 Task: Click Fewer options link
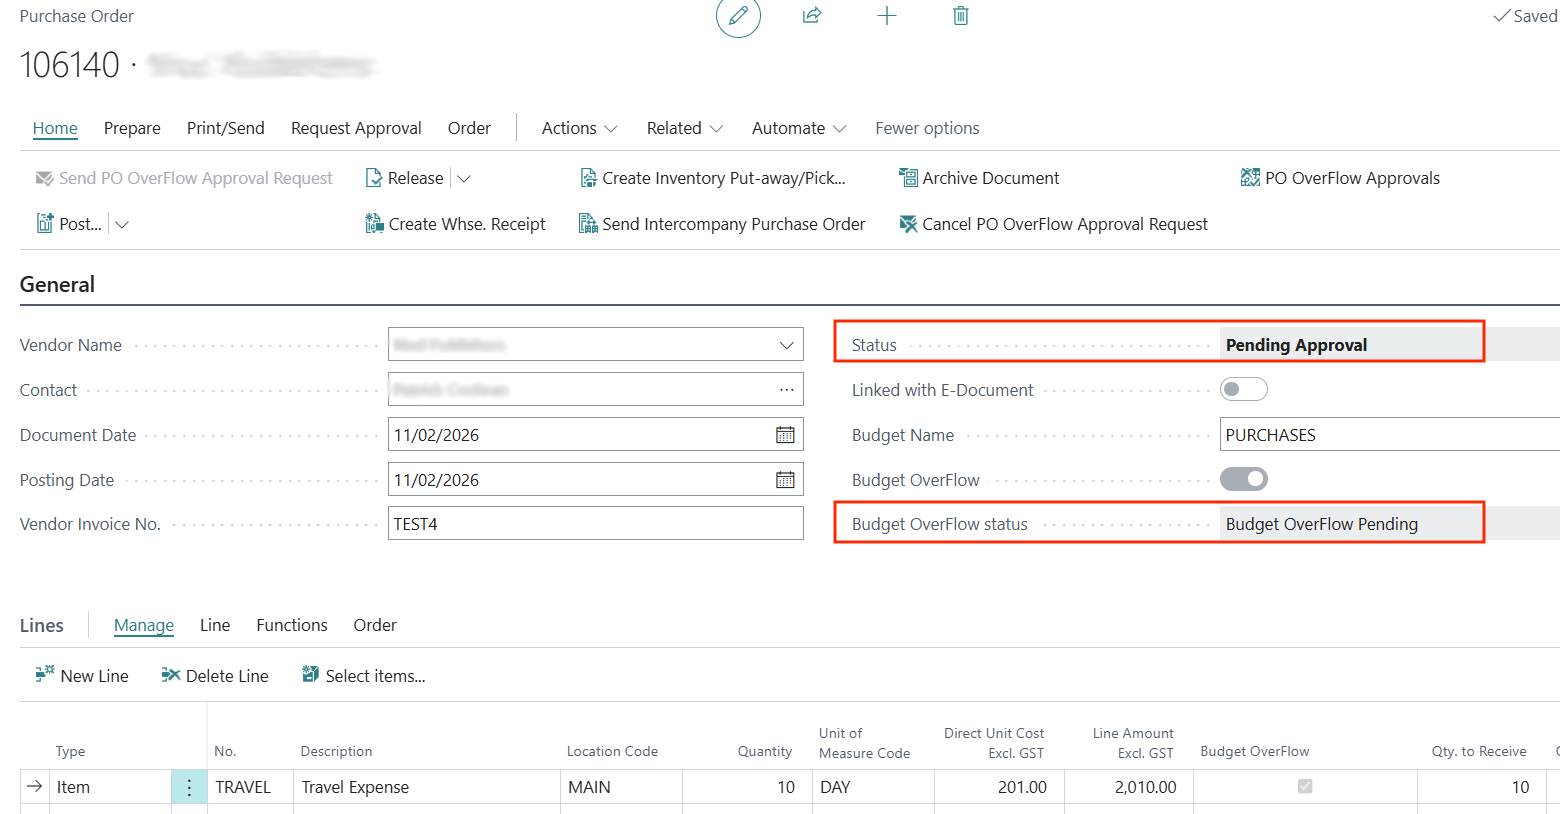tap(926, 128)
